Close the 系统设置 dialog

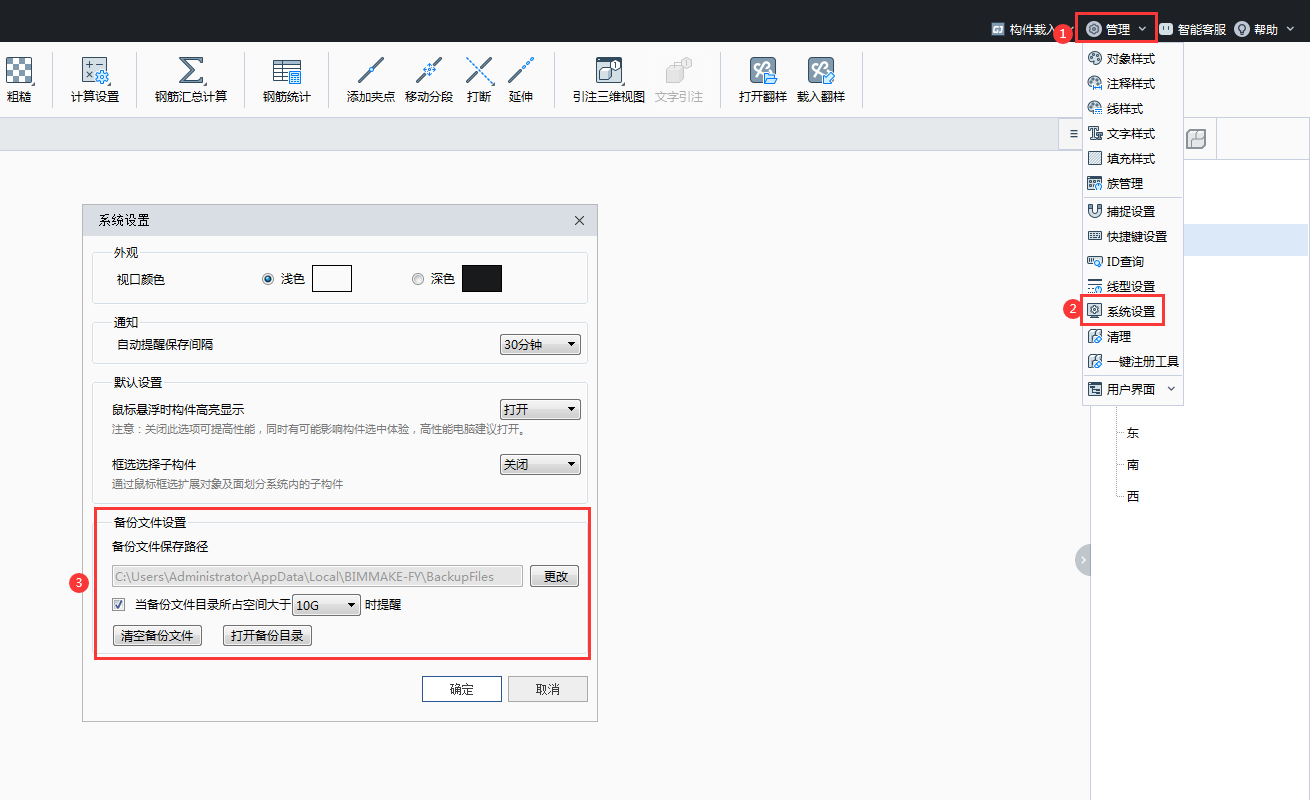click(x=579, y=220)
